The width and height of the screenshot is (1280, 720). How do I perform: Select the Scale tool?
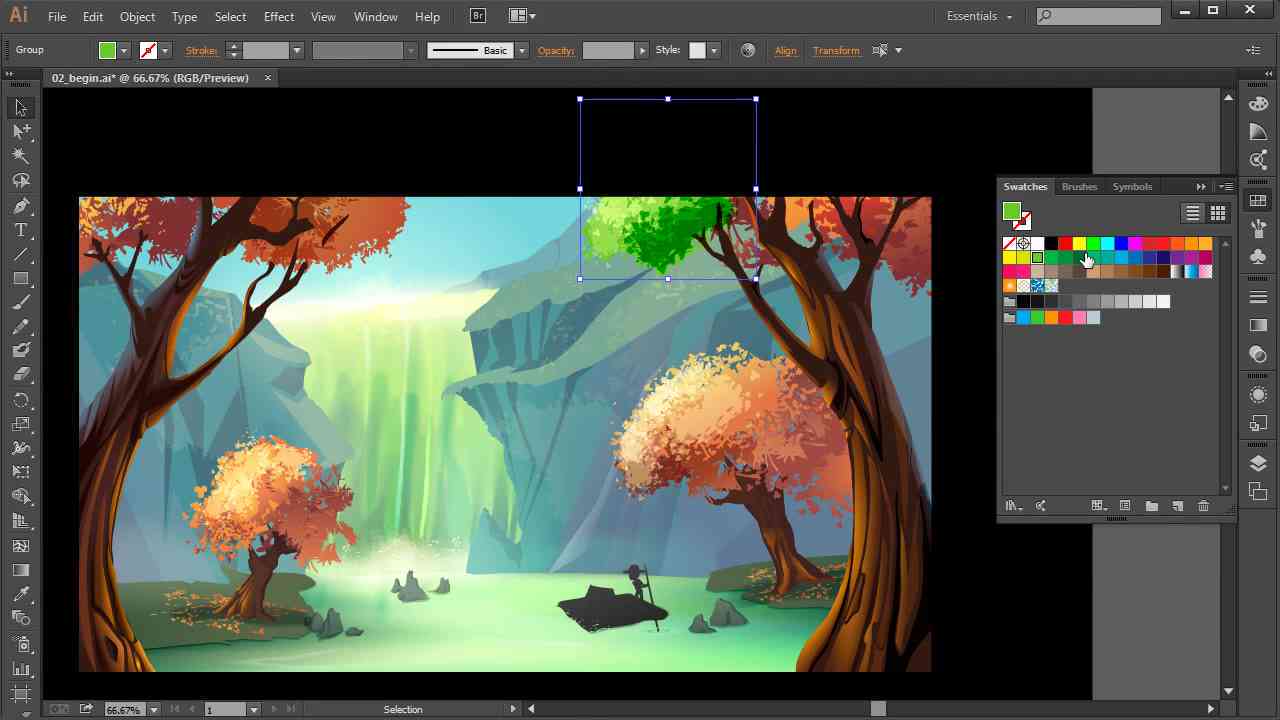click(21, 424)
